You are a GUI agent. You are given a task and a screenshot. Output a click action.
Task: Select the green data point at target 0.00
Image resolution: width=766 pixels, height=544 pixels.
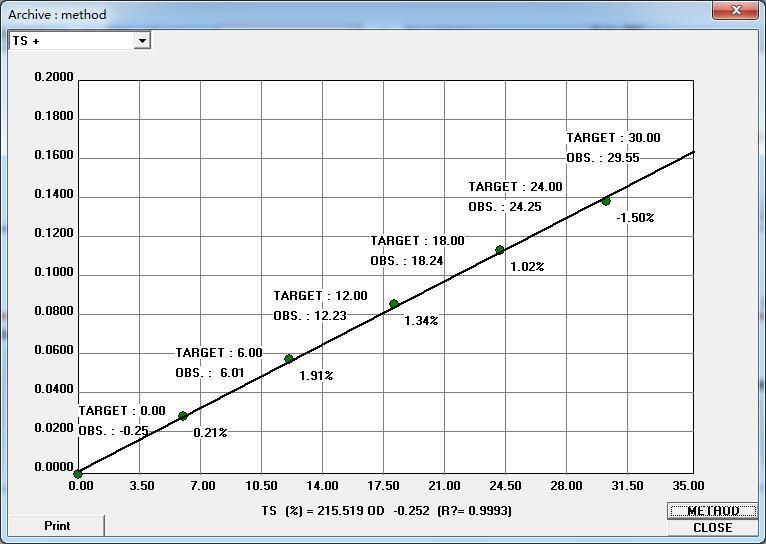(x=78, y=474)
